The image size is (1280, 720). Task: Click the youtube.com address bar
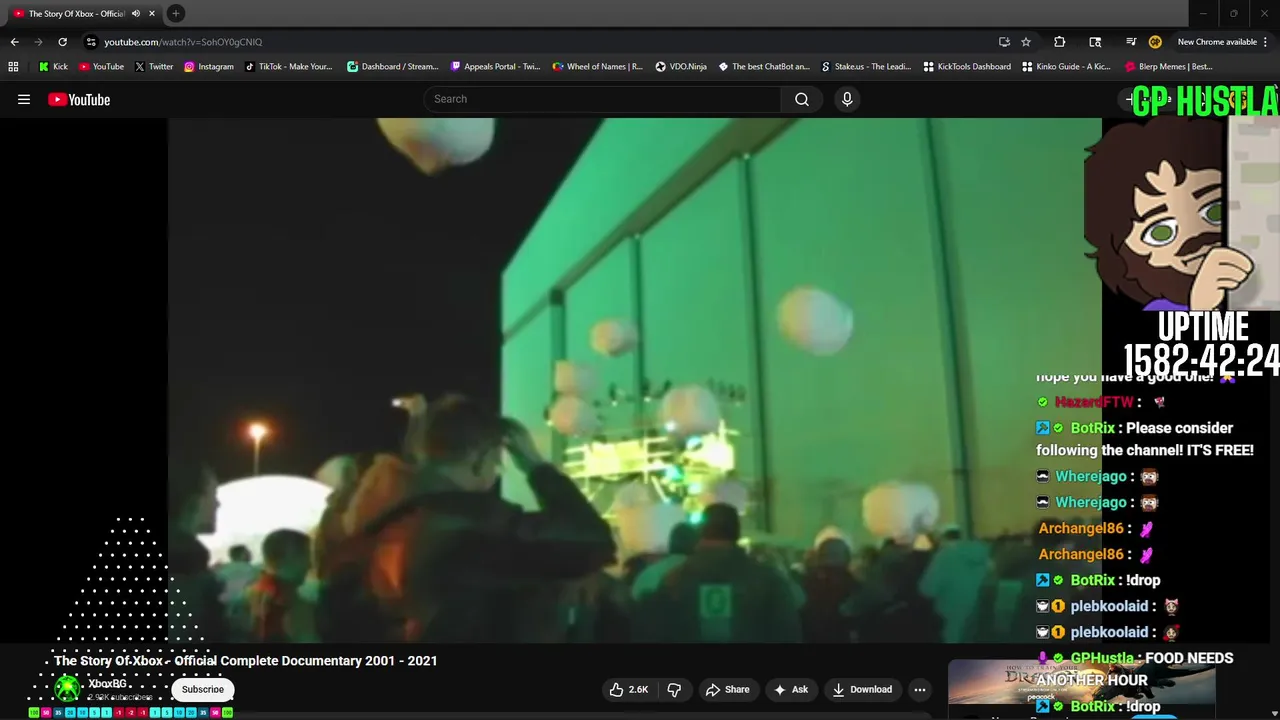pos(540,42)
